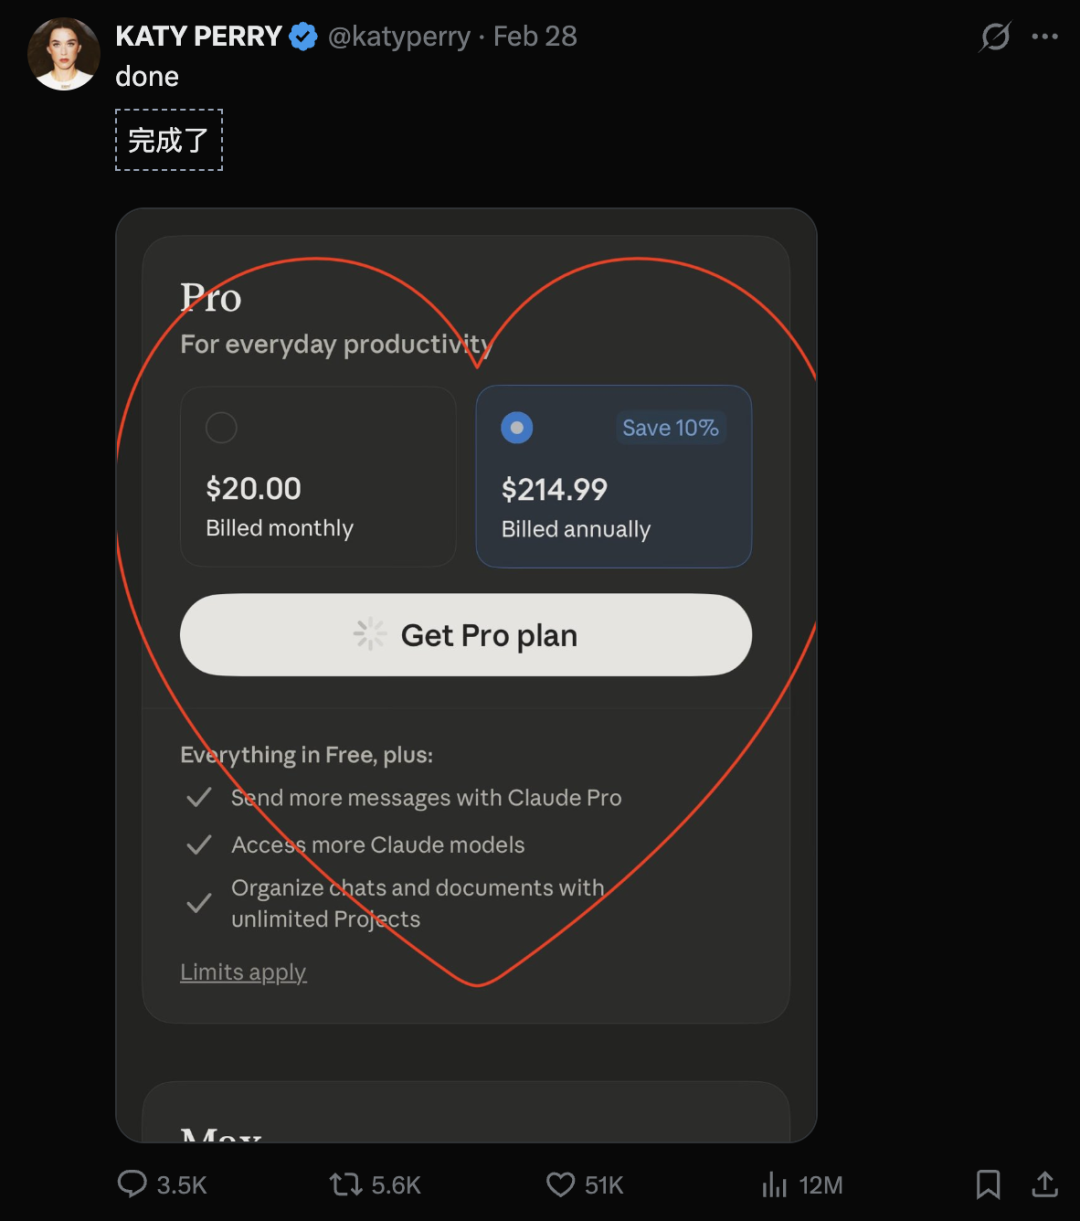Open the Limits apply link
Viewport: 1080px width, 1221px height.
[x=243, y=972]
